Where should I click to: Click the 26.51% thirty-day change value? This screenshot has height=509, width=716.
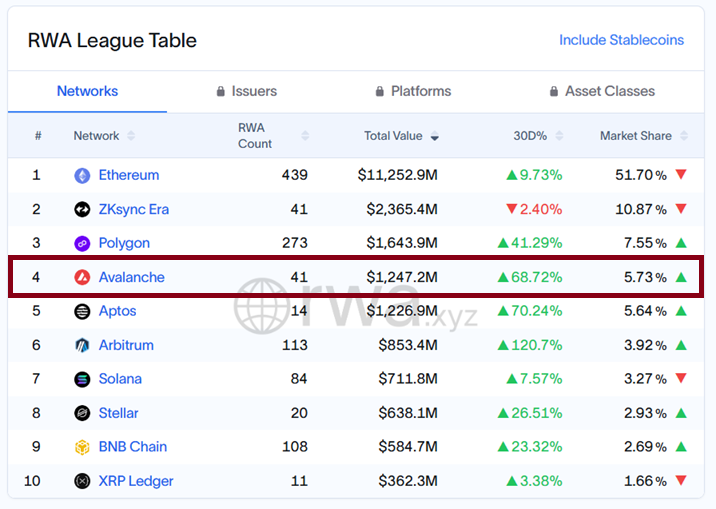pyautogui.click(x=537, y=413)
